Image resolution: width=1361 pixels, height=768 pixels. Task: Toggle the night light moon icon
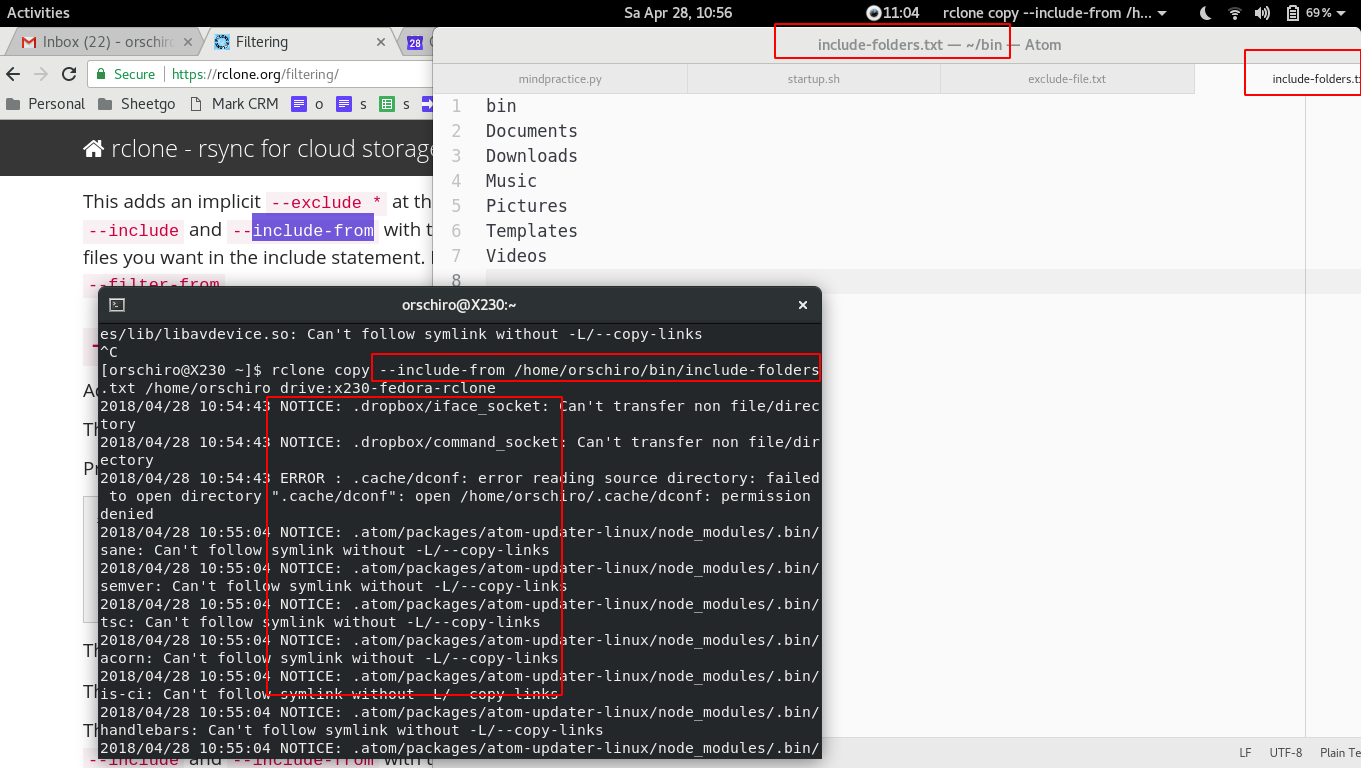(x=1205, y=13)
